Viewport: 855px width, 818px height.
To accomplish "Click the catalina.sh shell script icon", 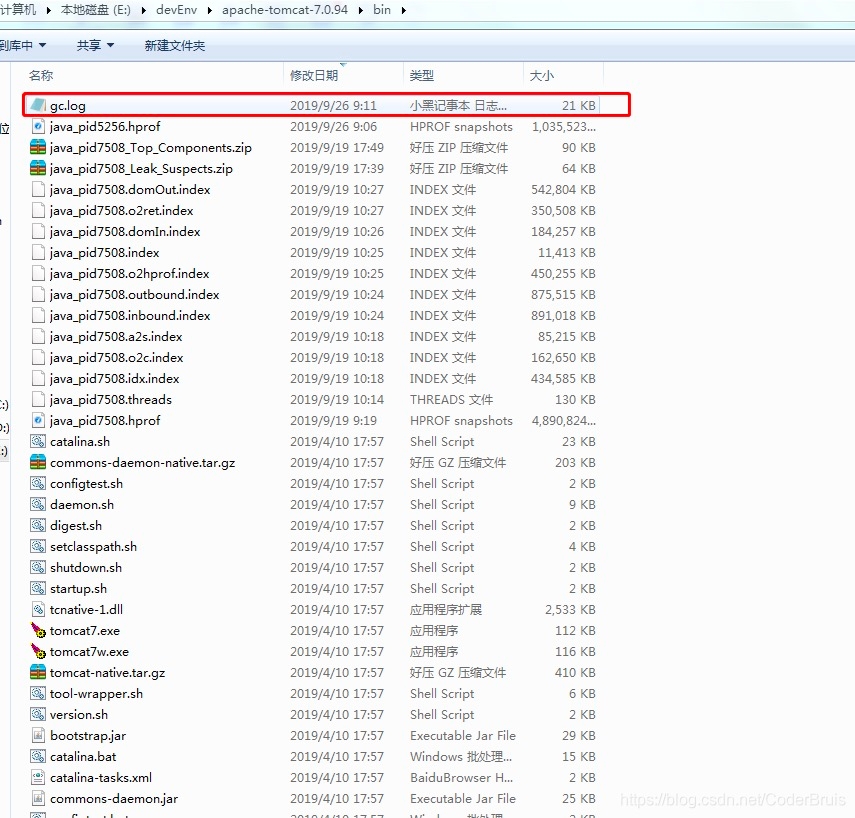I will pos(38,442).
